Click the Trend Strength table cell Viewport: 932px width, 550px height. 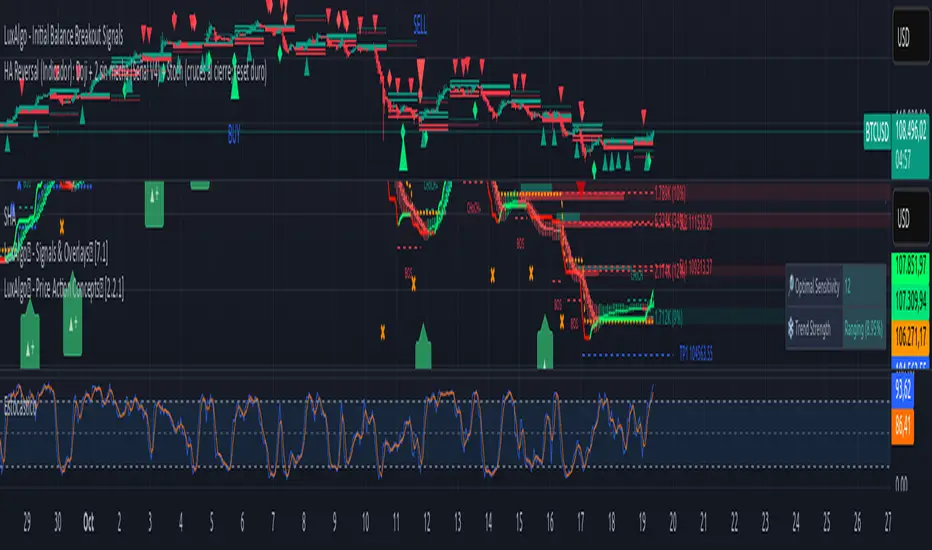814,328
